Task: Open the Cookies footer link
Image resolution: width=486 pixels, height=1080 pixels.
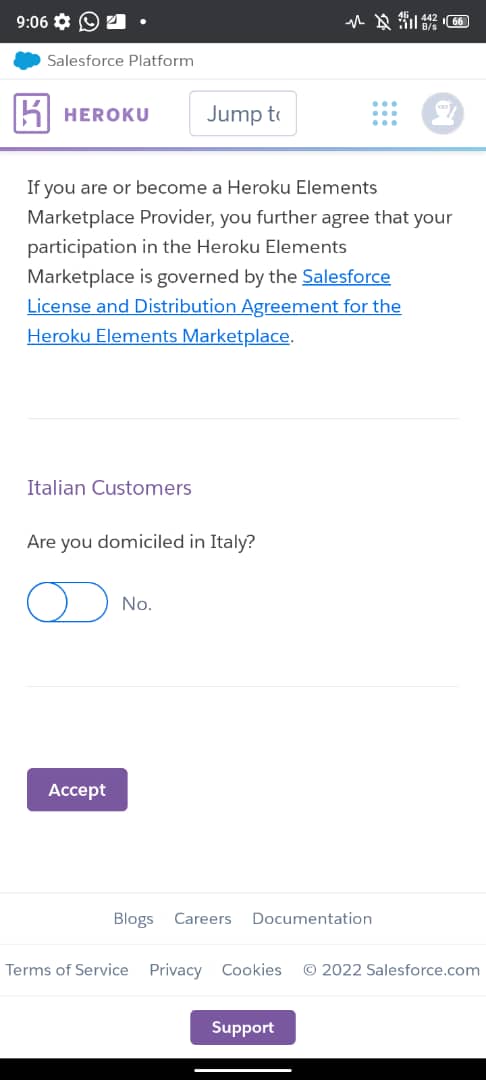Action: pyautogui.click(x=252, y=970)
